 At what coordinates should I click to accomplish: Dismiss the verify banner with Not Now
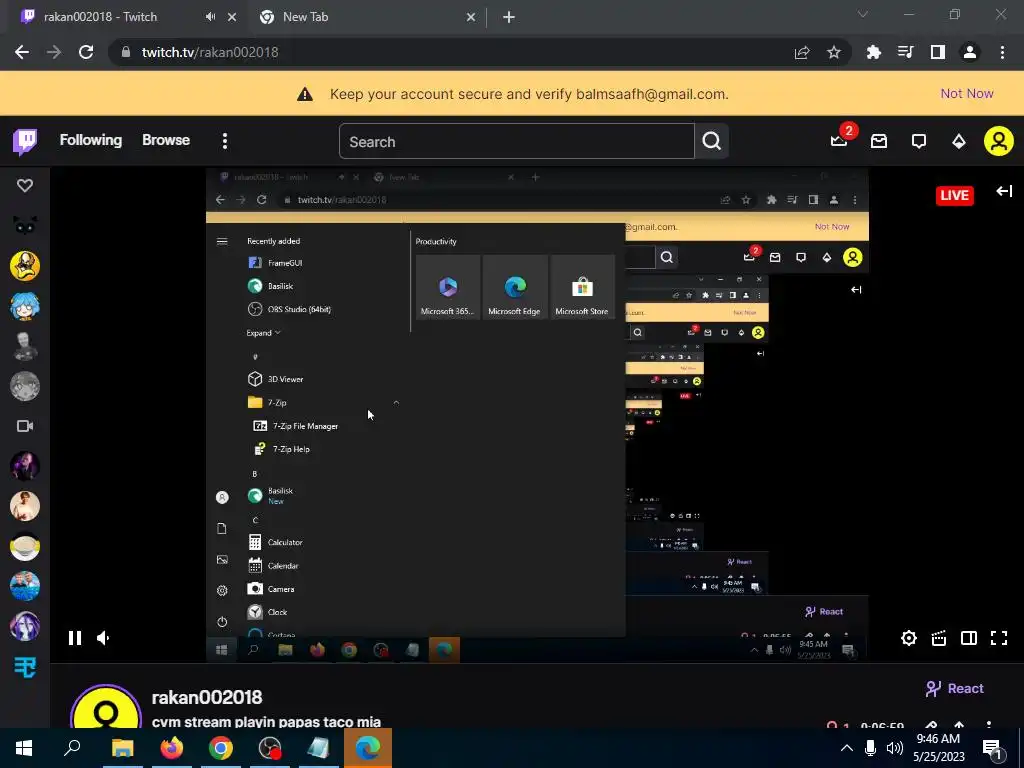pyautogui.click(x=967, y=93)
